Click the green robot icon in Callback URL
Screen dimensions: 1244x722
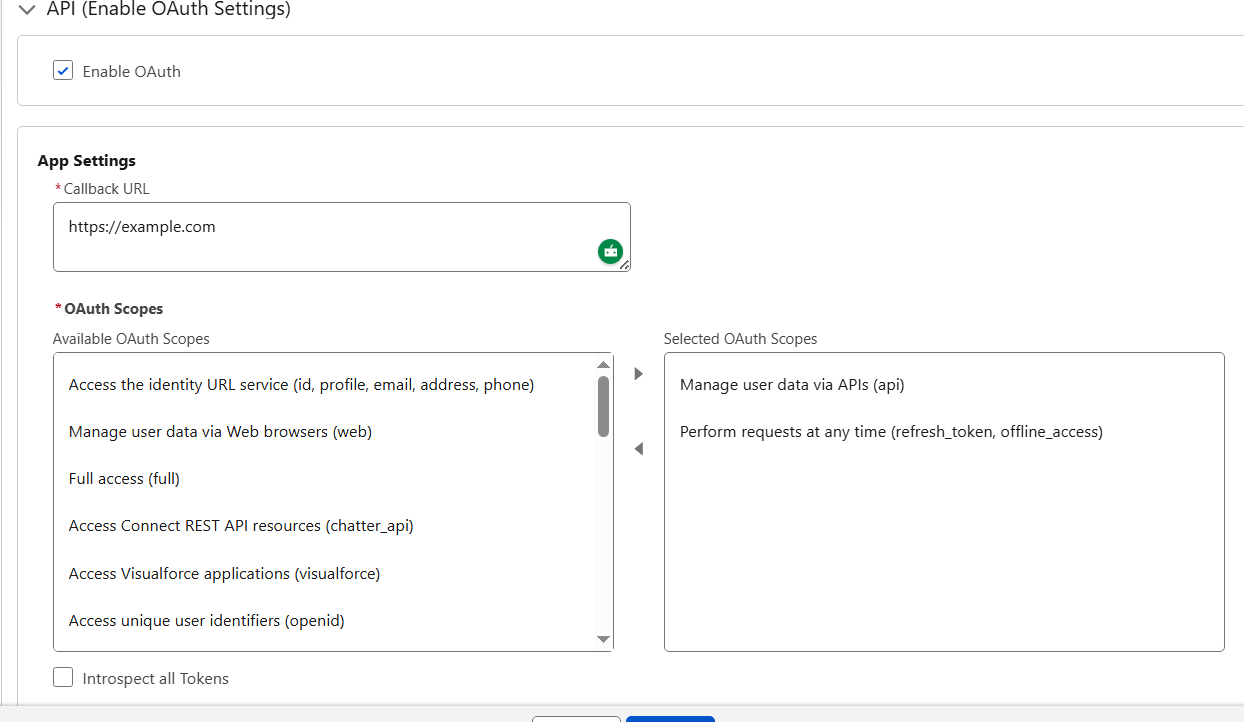point(610,252)
